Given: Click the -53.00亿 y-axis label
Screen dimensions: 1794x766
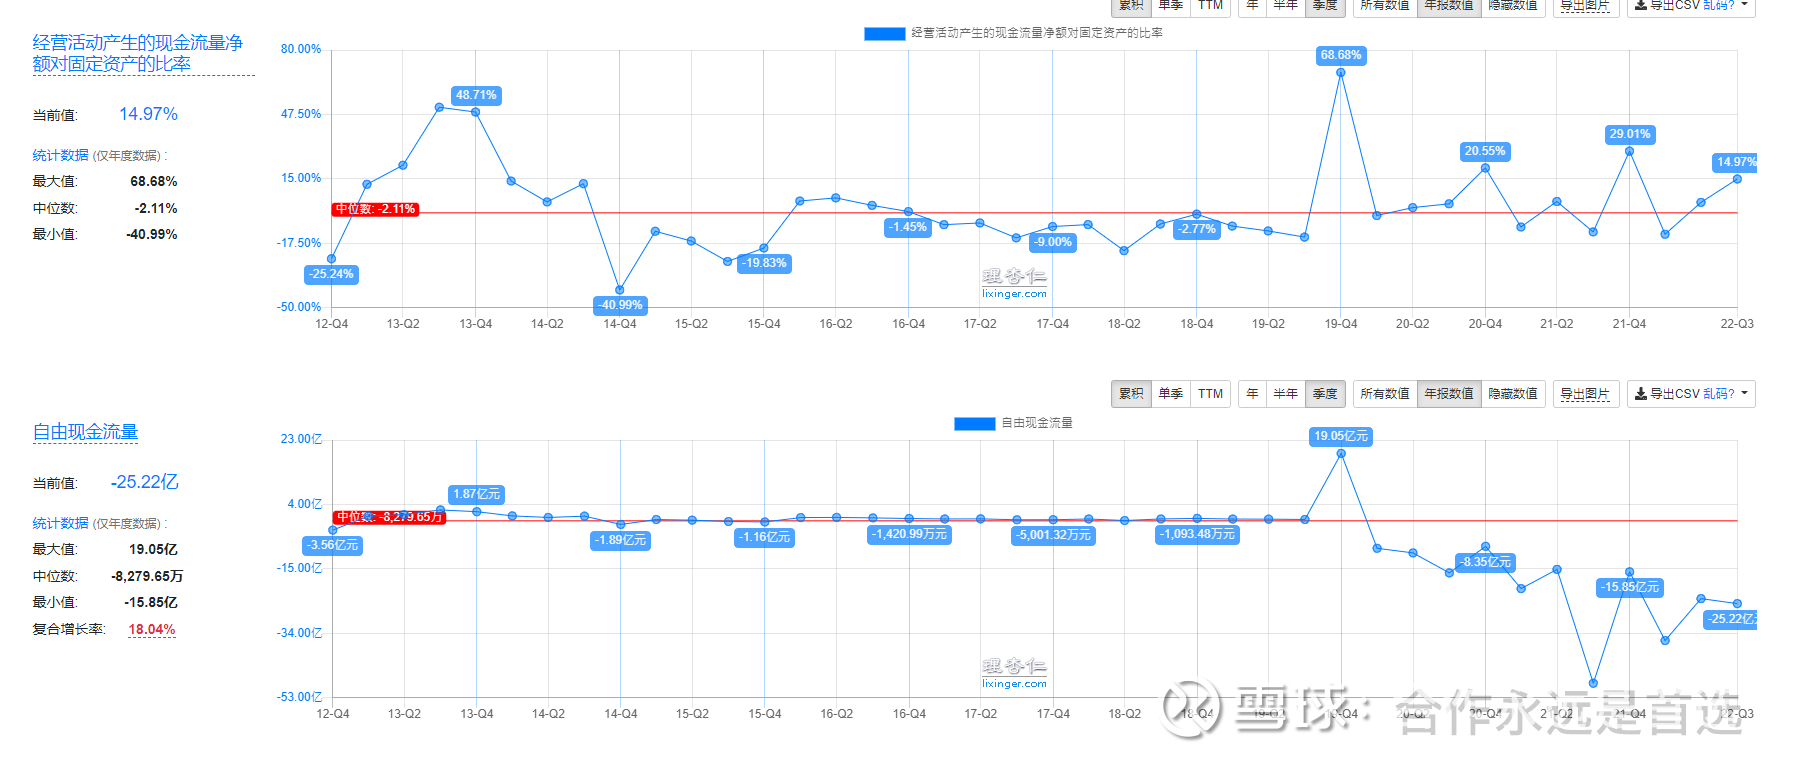Looking at the screenshot, I should click(x=300, y=697).
